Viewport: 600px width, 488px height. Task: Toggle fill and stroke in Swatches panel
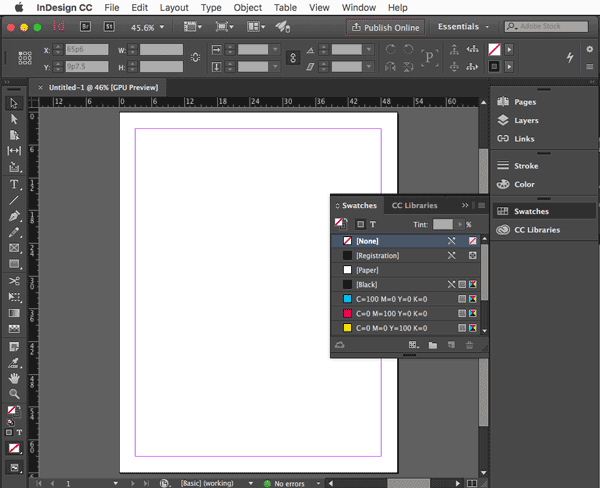tap(341, 223)
